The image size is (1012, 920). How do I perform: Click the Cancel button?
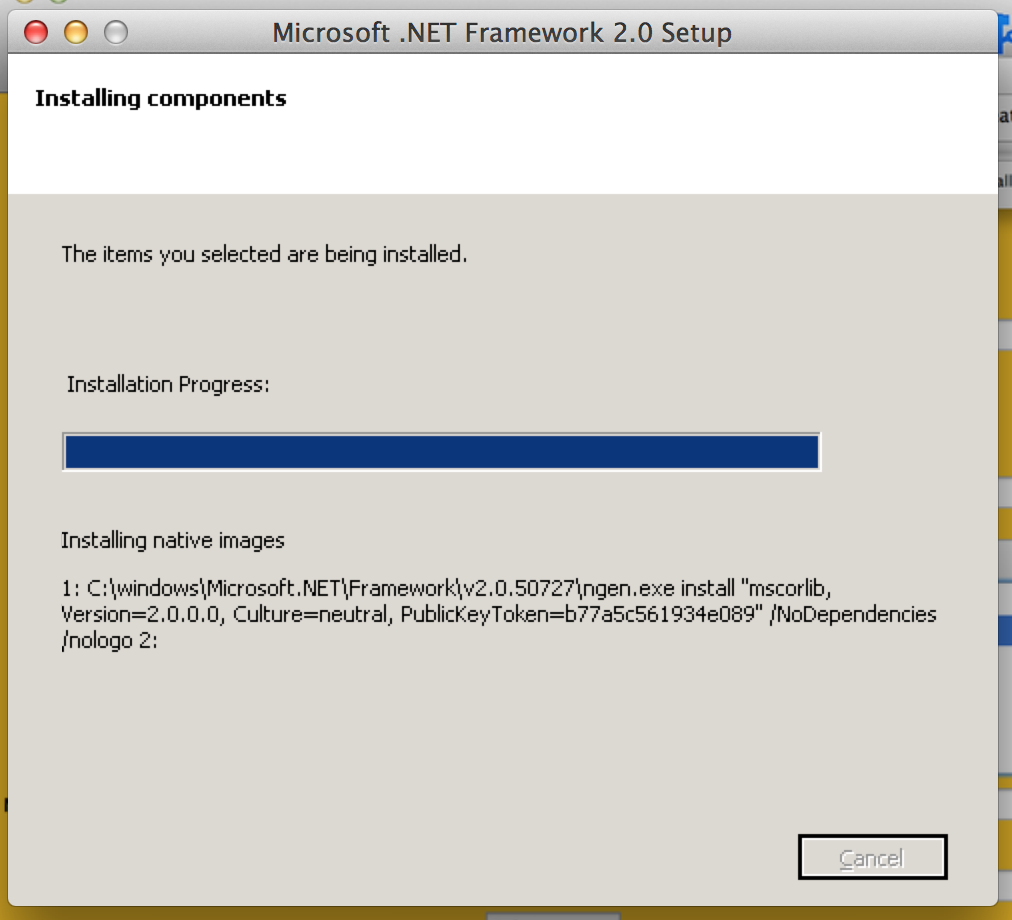(872, 858)
